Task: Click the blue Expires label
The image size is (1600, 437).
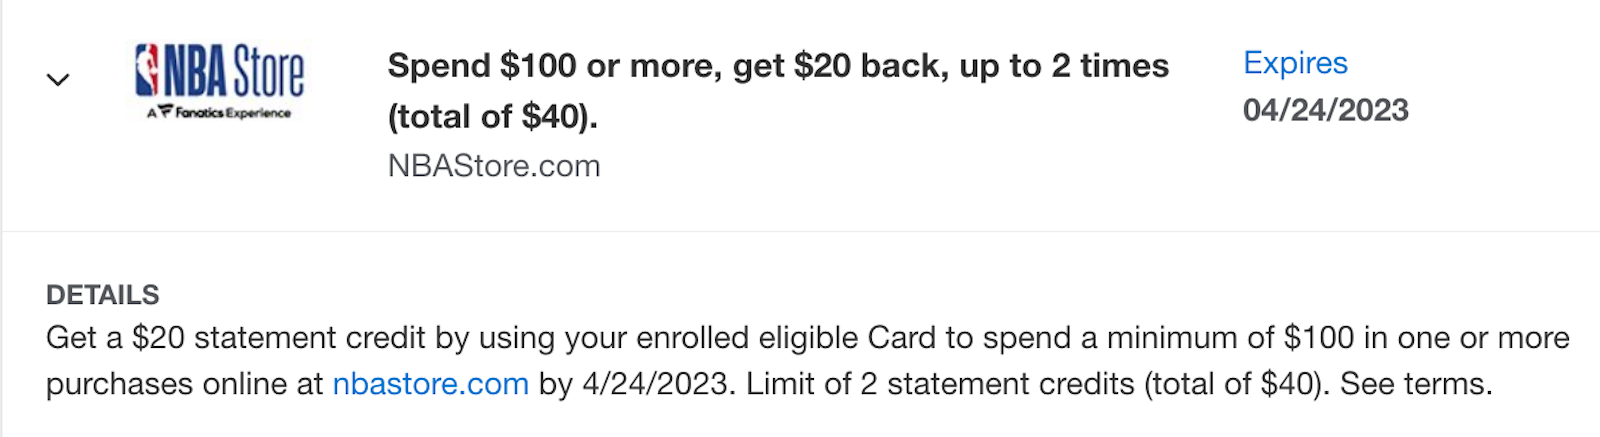Action: coord(1295,63)
